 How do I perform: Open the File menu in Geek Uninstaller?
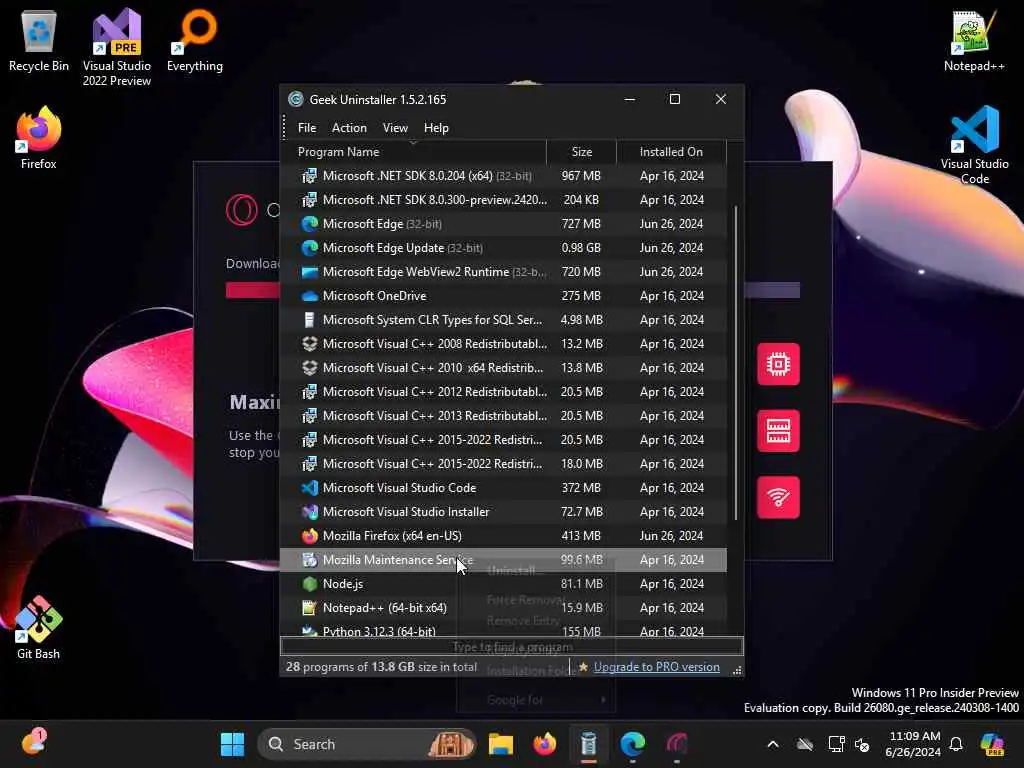307,128
